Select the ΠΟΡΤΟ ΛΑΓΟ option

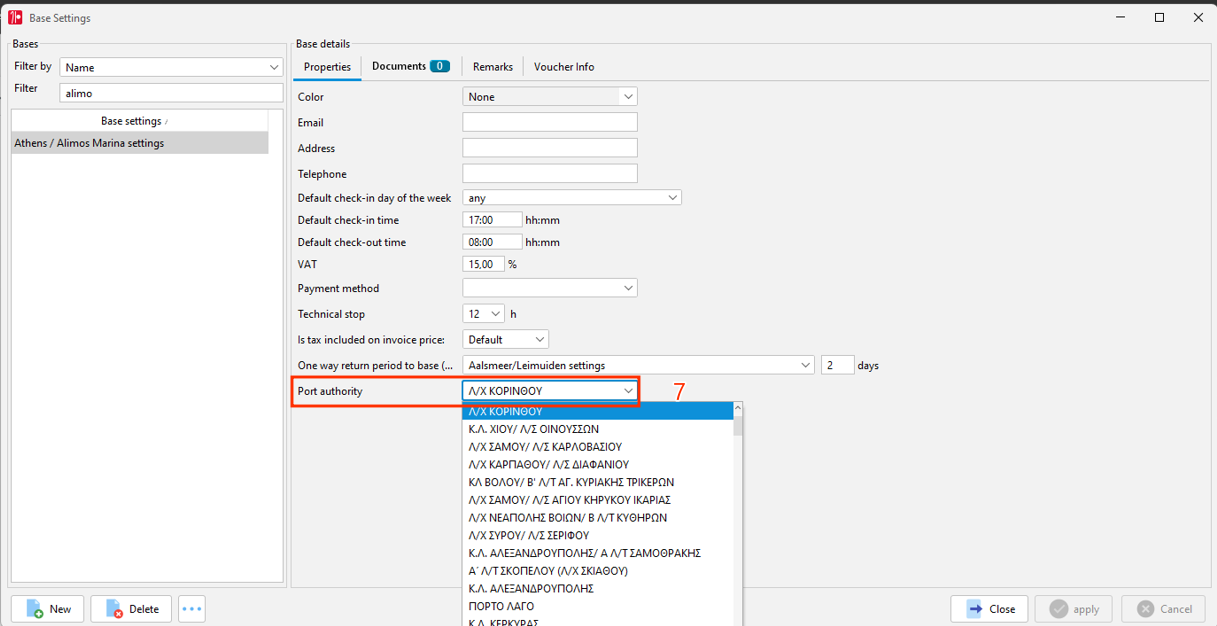598,607
